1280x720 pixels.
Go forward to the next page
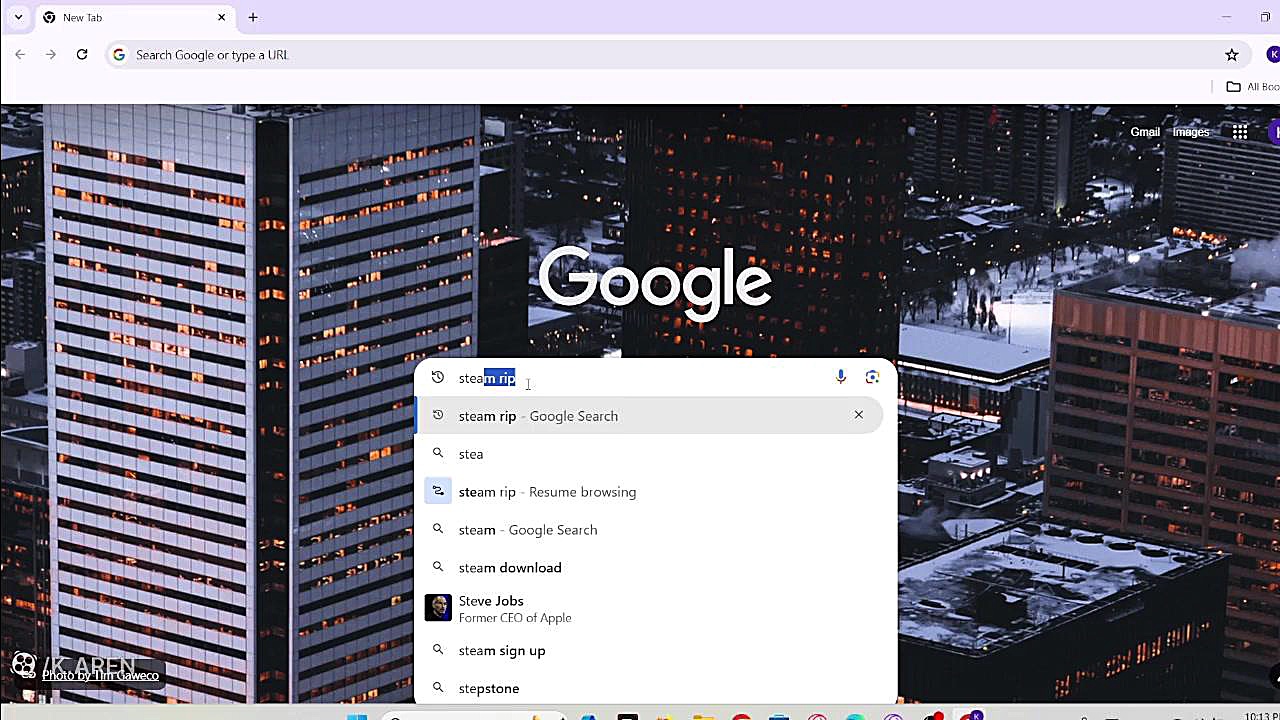(51, 55)
